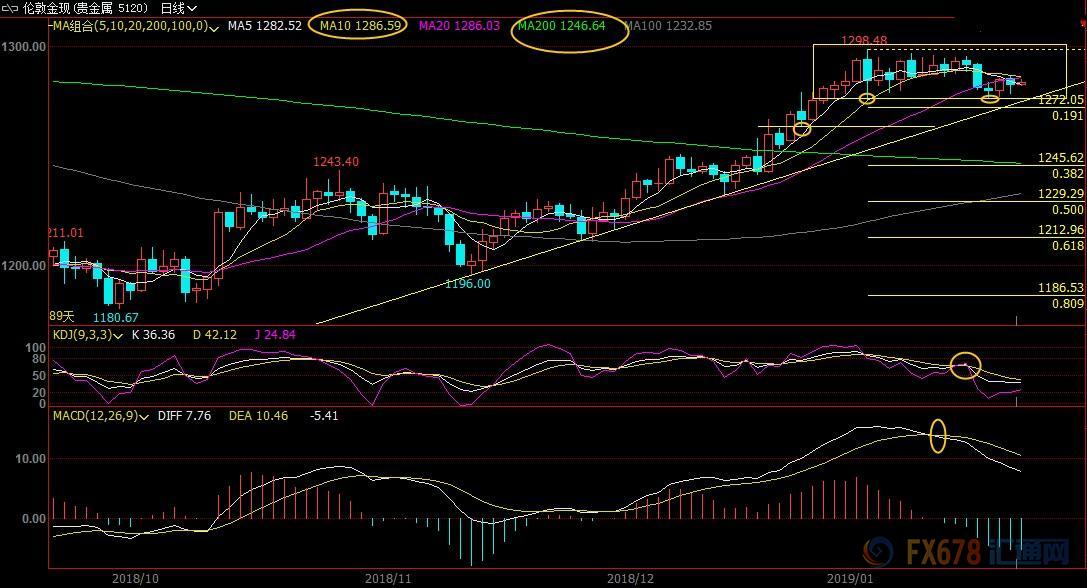
Task: Select the MA200 1246.64 label
Action: pos(562,26)
